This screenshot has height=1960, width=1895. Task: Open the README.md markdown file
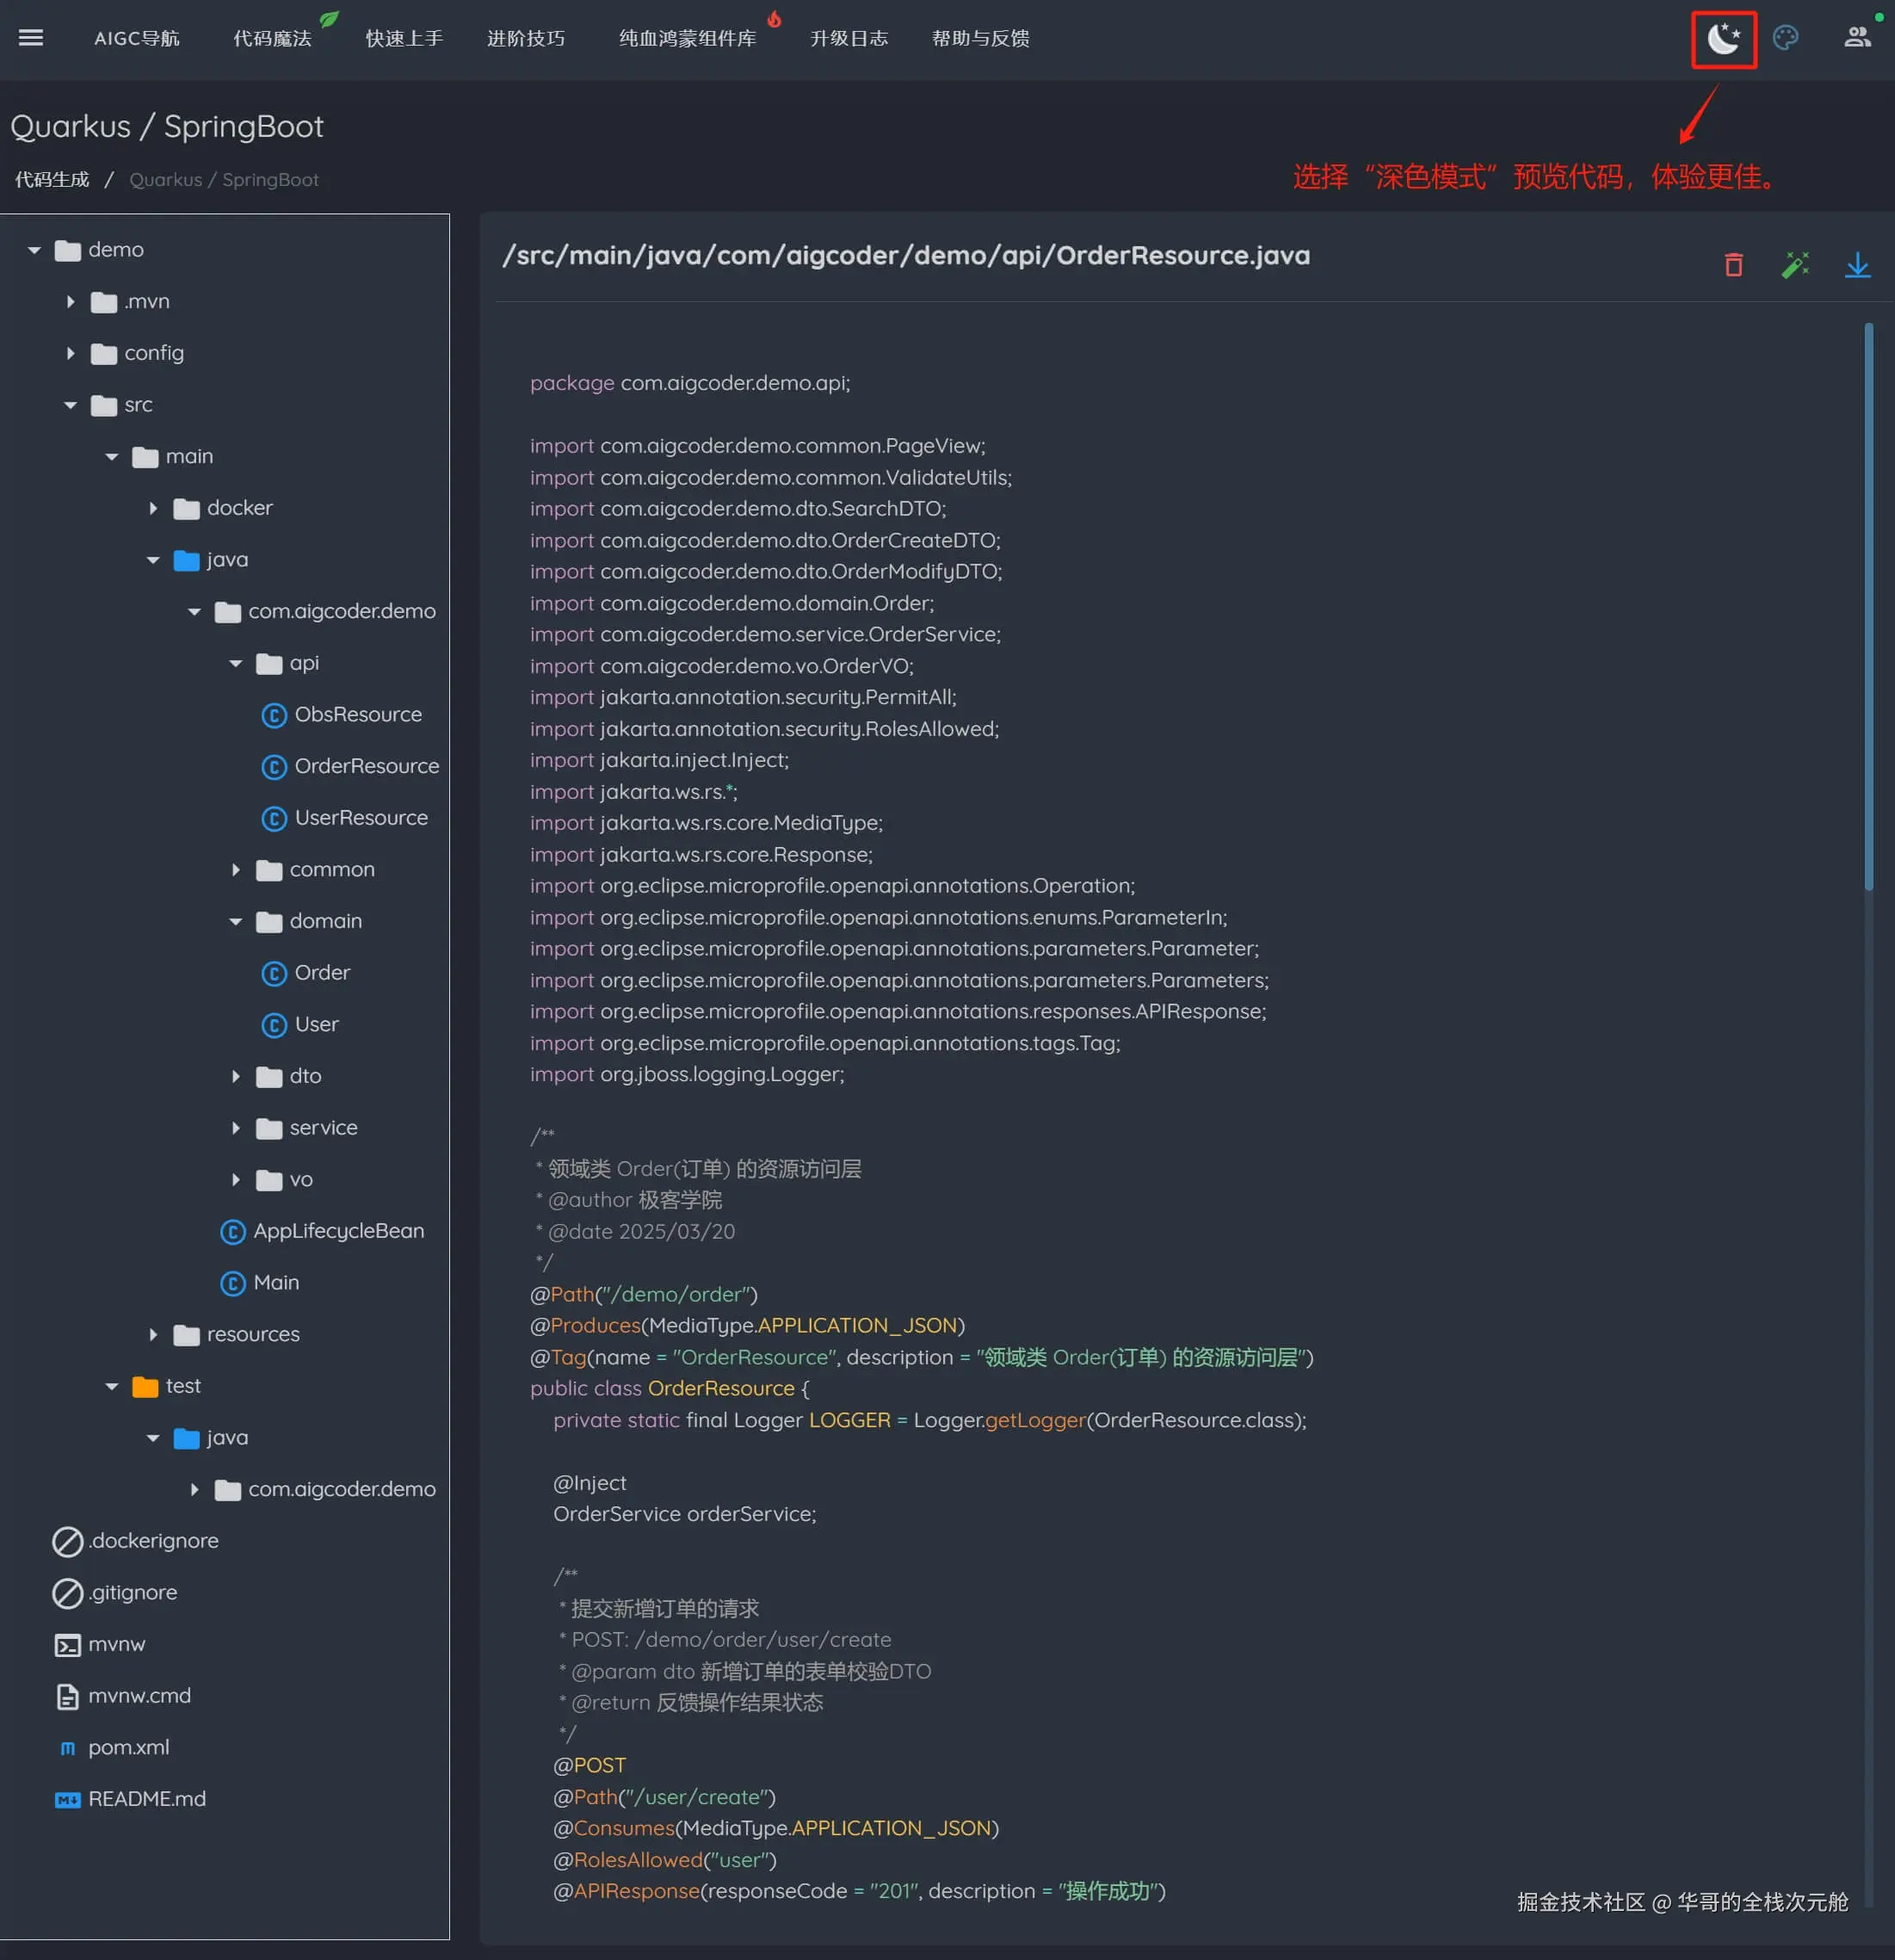pos(146,1799)
